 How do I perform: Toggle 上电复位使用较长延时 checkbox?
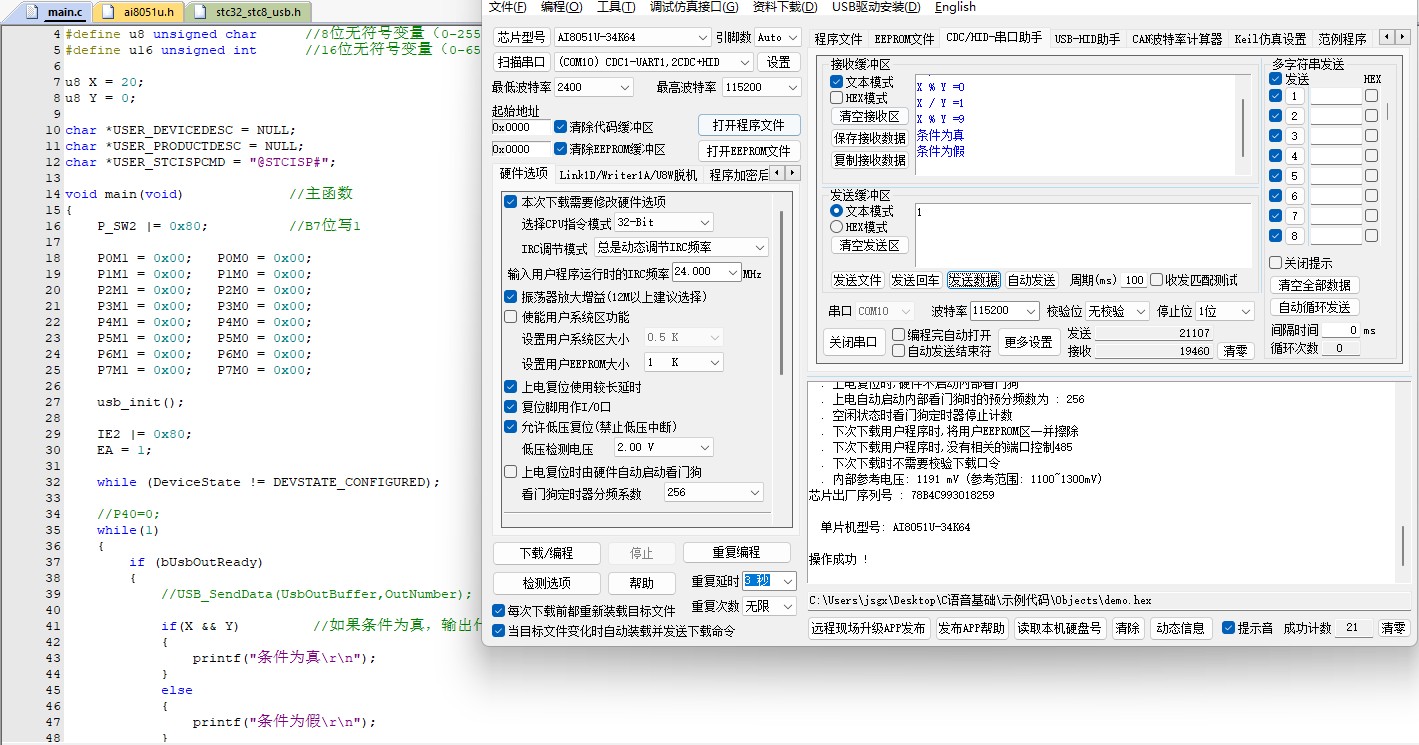(x=511, y=387)
